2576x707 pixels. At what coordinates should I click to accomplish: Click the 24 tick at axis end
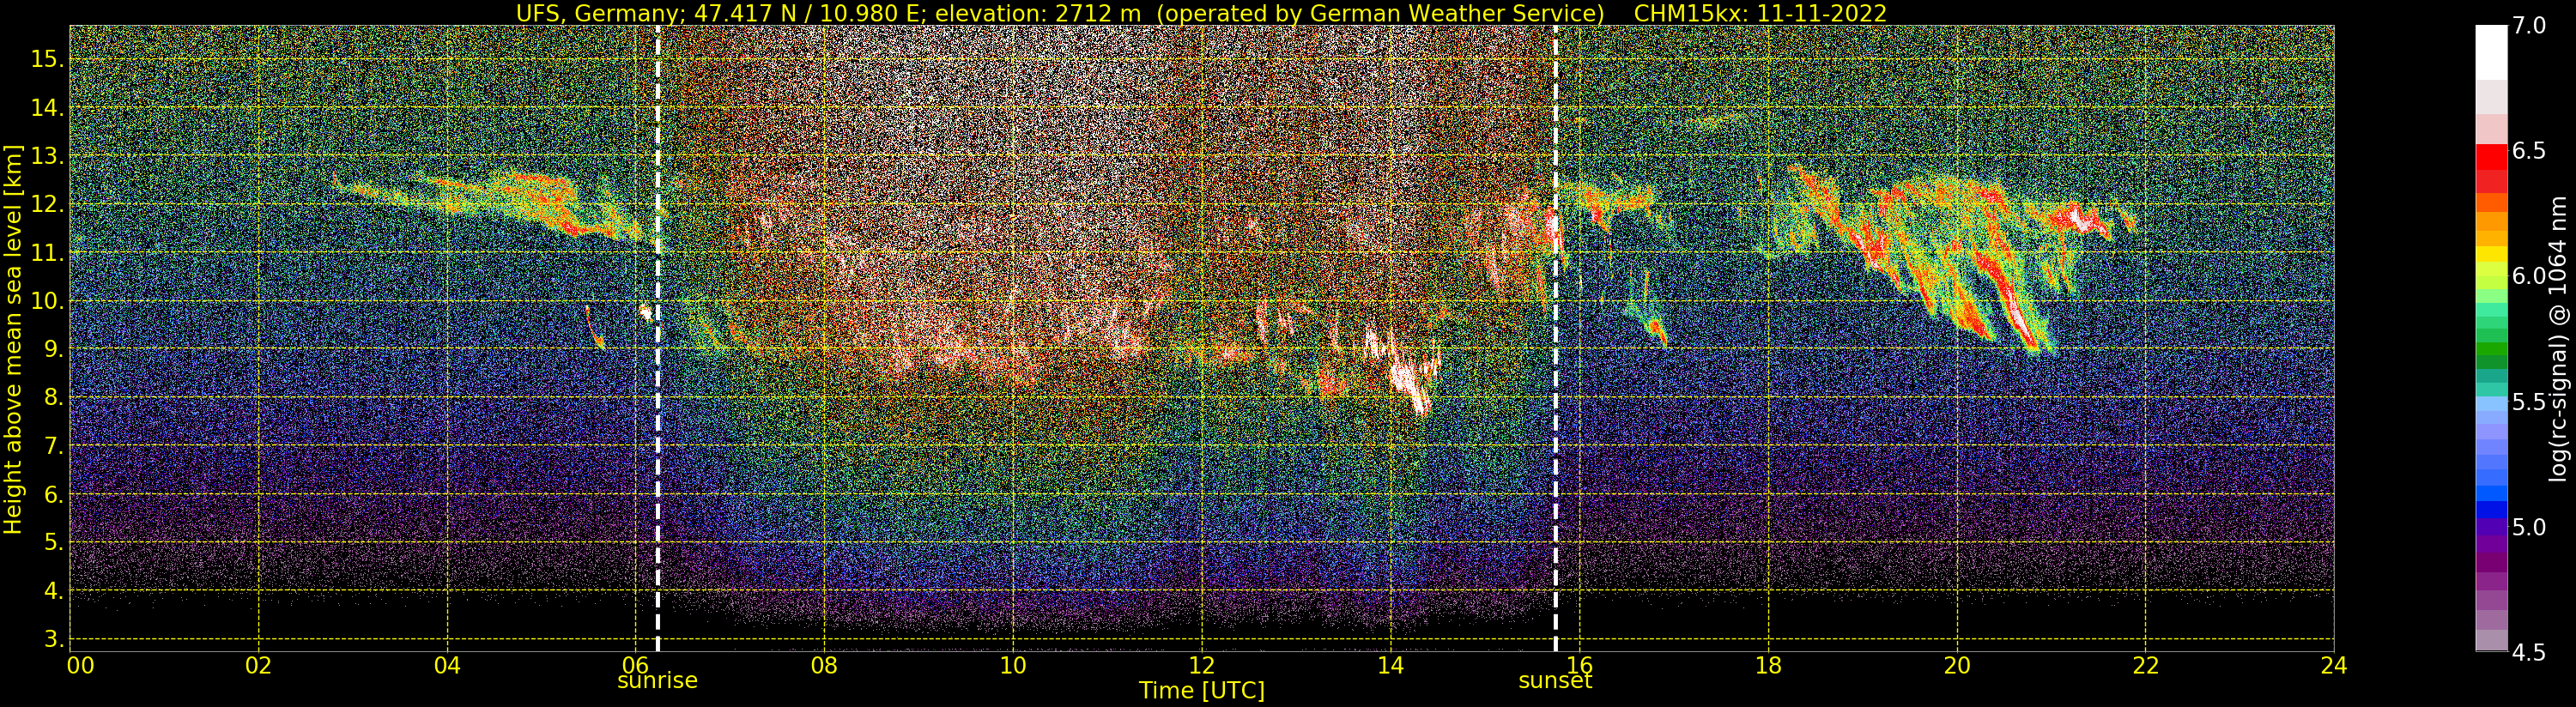pos(2333,665)
